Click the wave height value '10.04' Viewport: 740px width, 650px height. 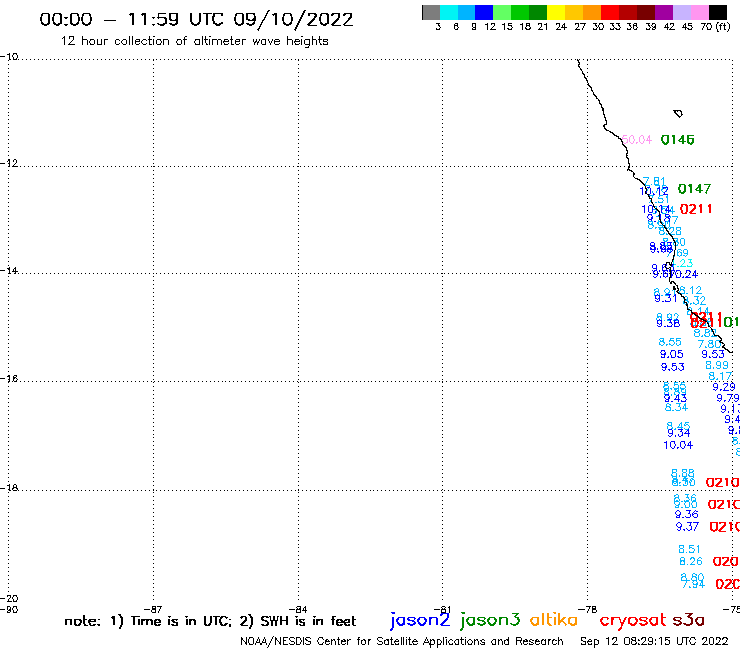point(678,445)
